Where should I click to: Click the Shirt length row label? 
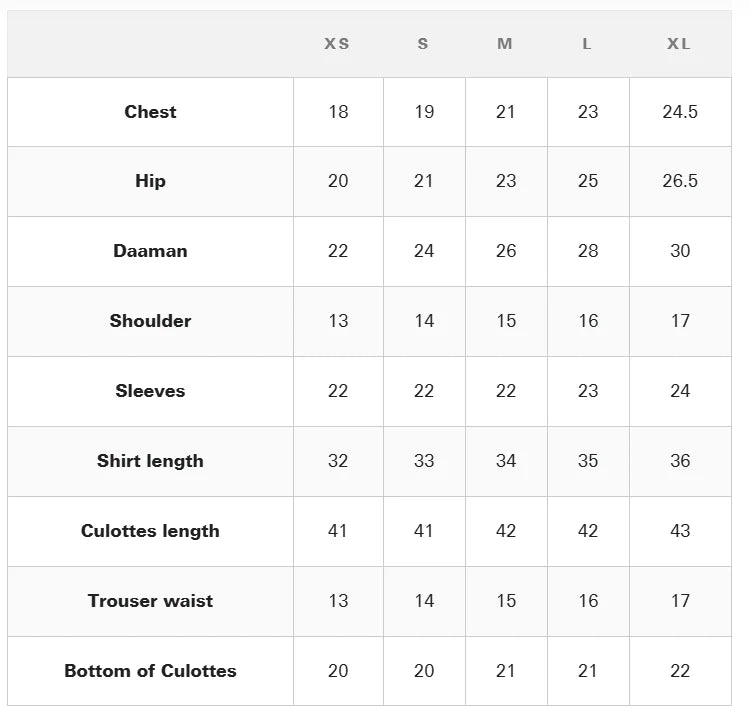point(150,461)
